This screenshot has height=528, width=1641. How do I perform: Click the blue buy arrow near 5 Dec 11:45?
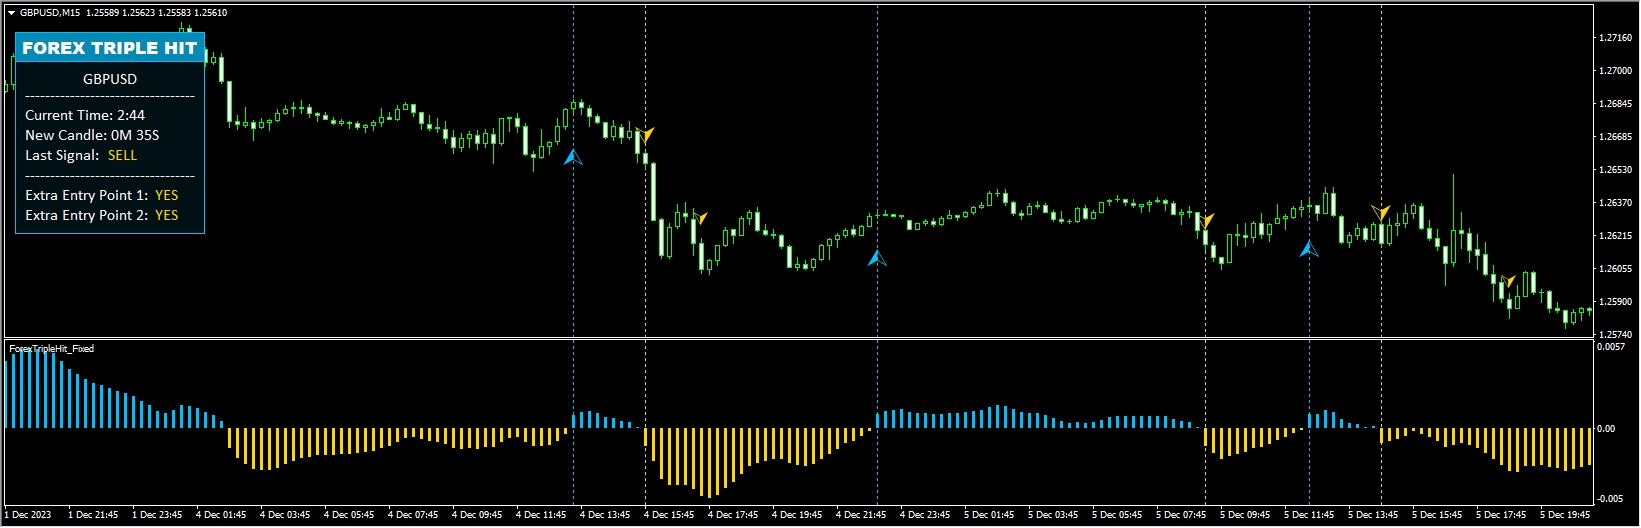coord(1309,248)
